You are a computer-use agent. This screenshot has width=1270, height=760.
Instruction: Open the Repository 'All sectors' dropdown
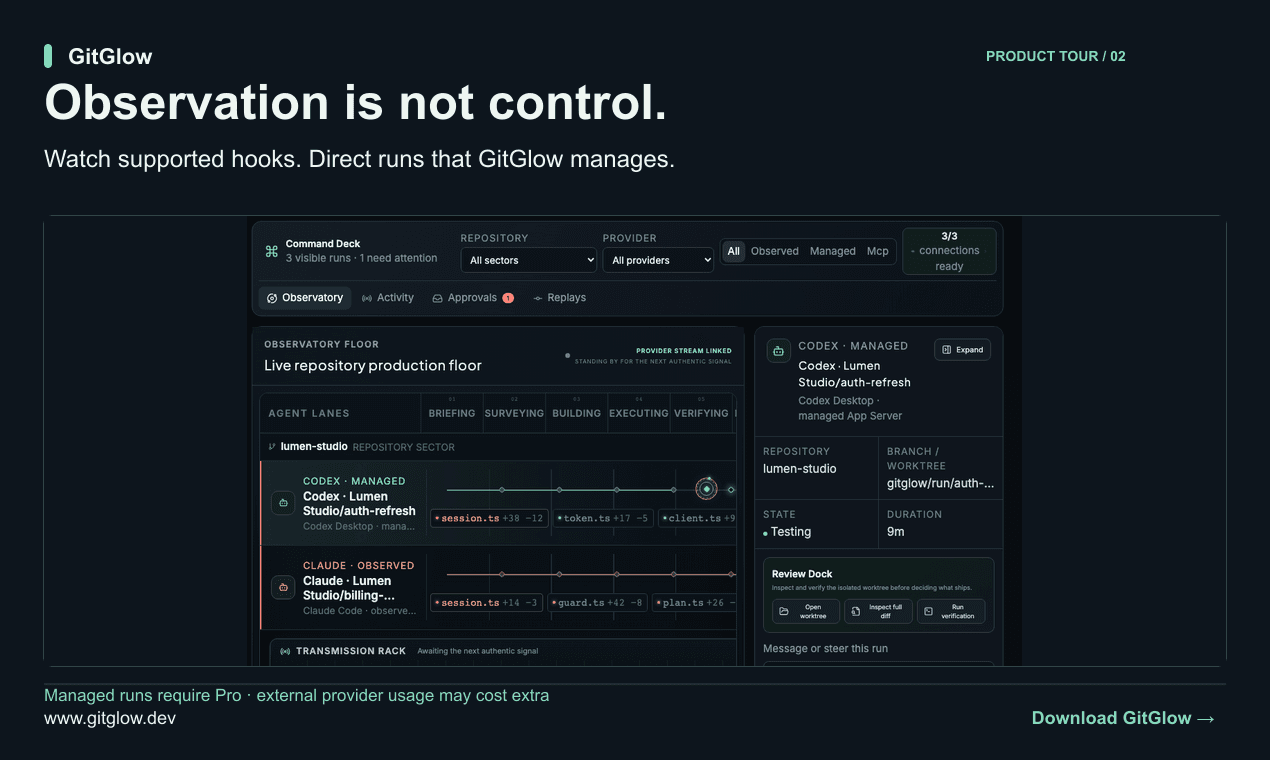click(528, 260)
